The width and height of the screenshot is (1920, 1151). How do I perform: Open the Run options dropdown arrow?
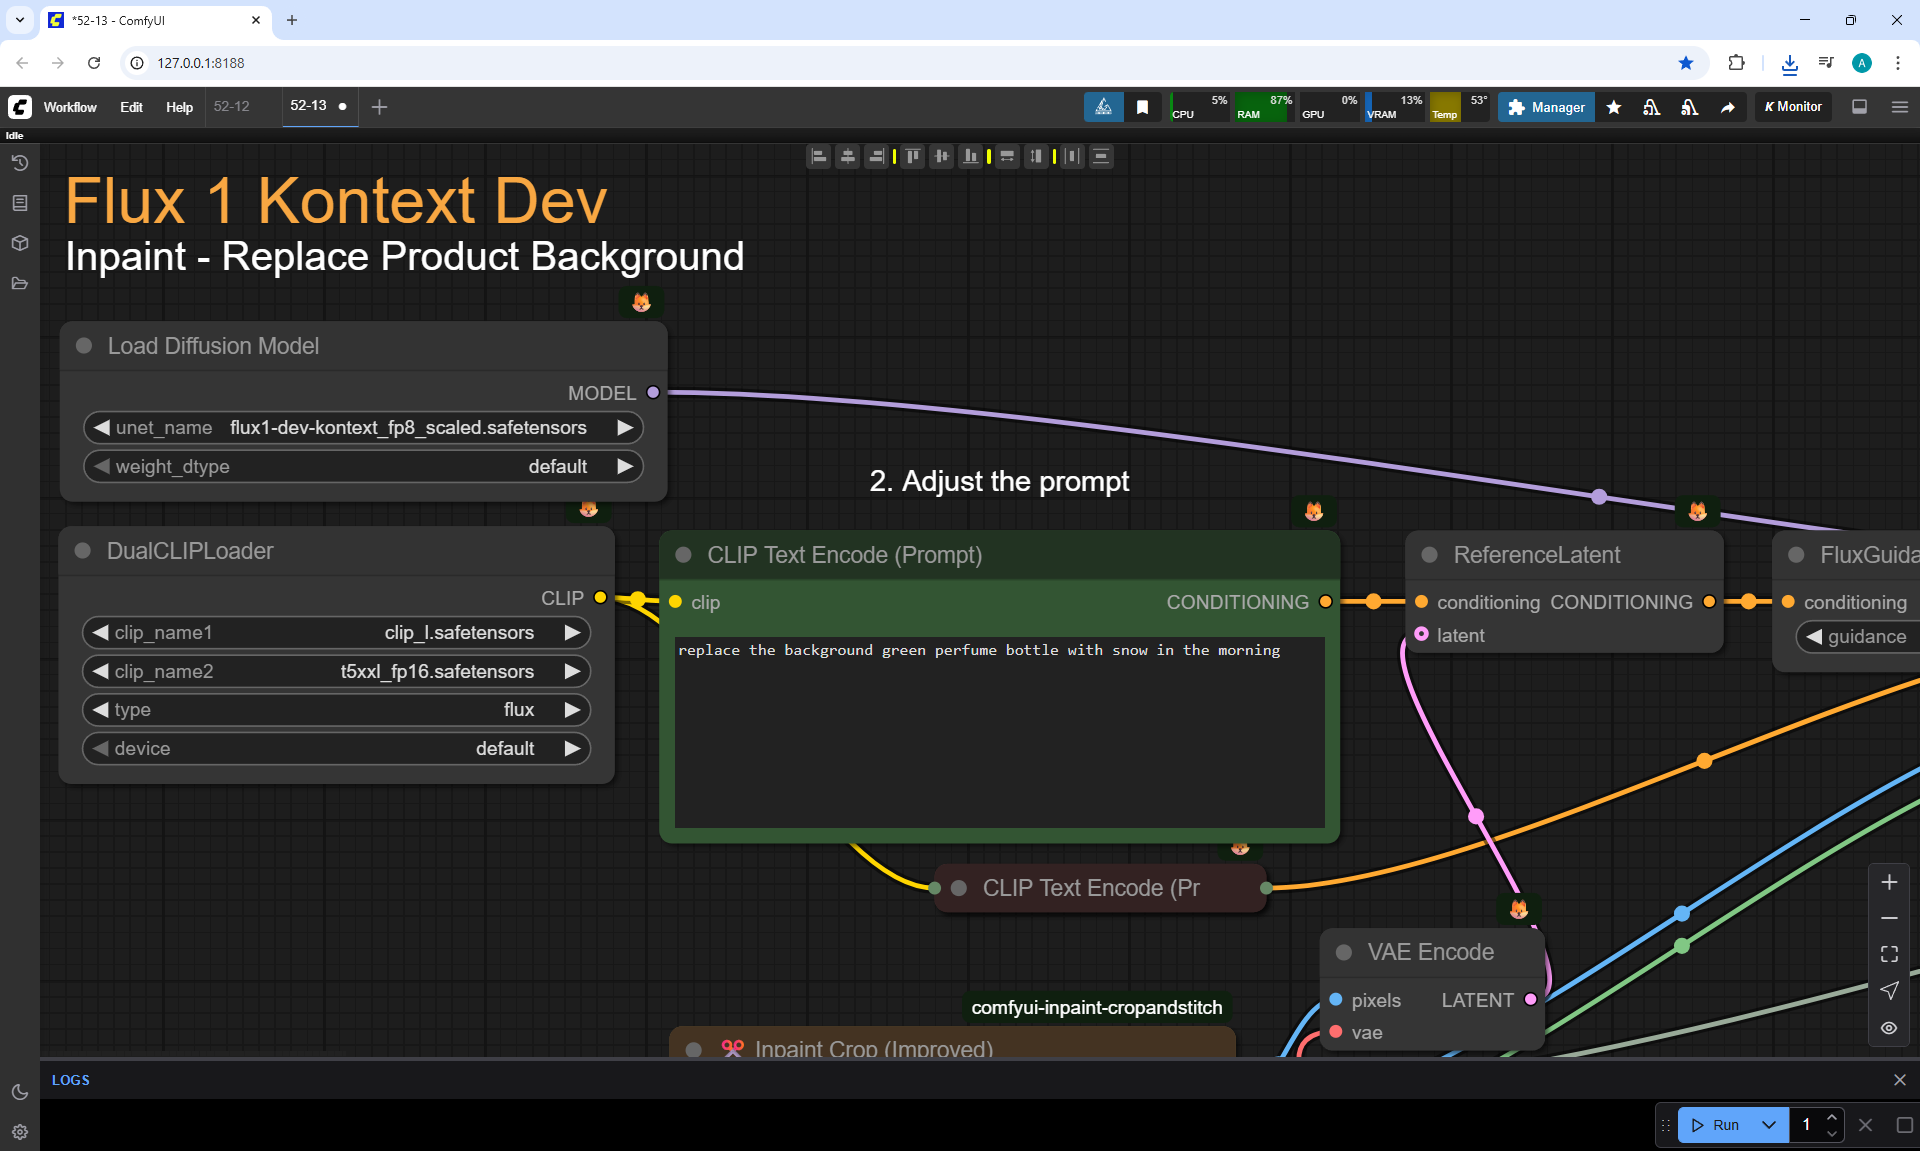coord(1769,1125)
